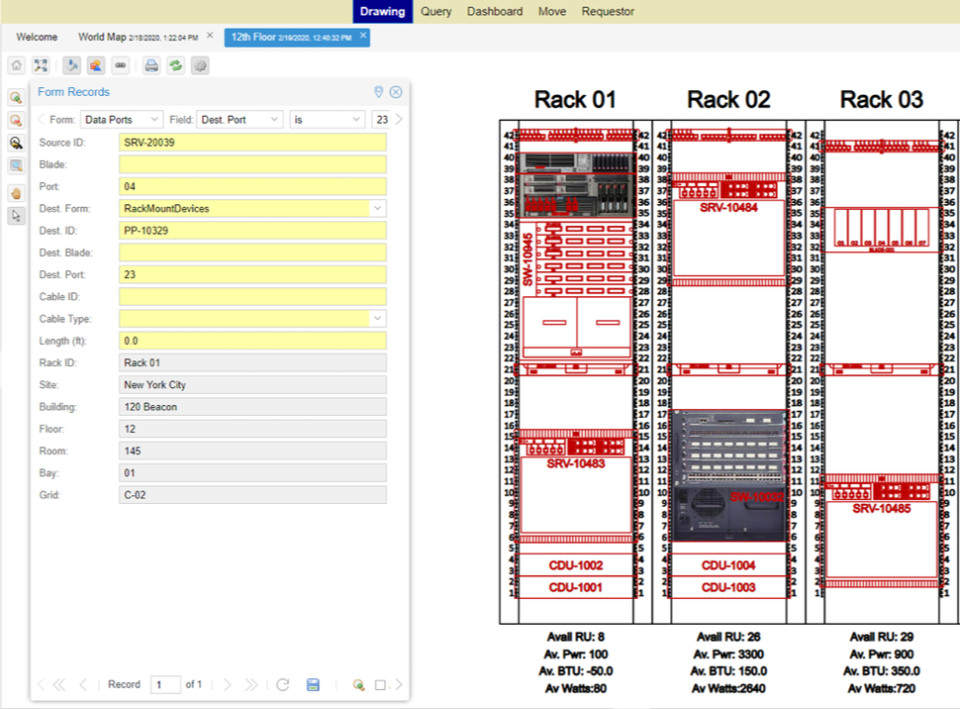Pin the Form Records panel
This screenshot has width=960, height=709.
point(378,92)
